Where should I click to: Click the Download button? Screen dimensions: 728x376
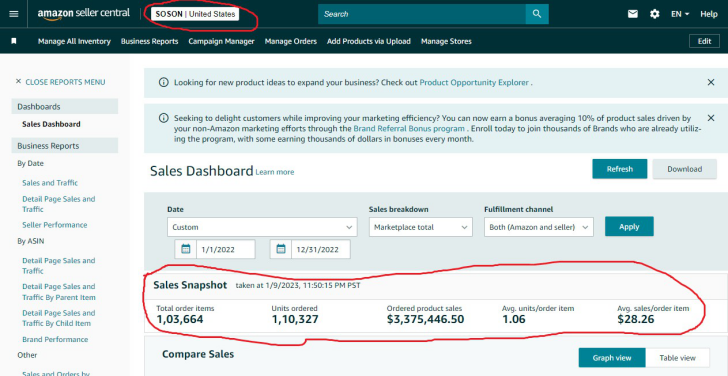click(x=685, y=169)
